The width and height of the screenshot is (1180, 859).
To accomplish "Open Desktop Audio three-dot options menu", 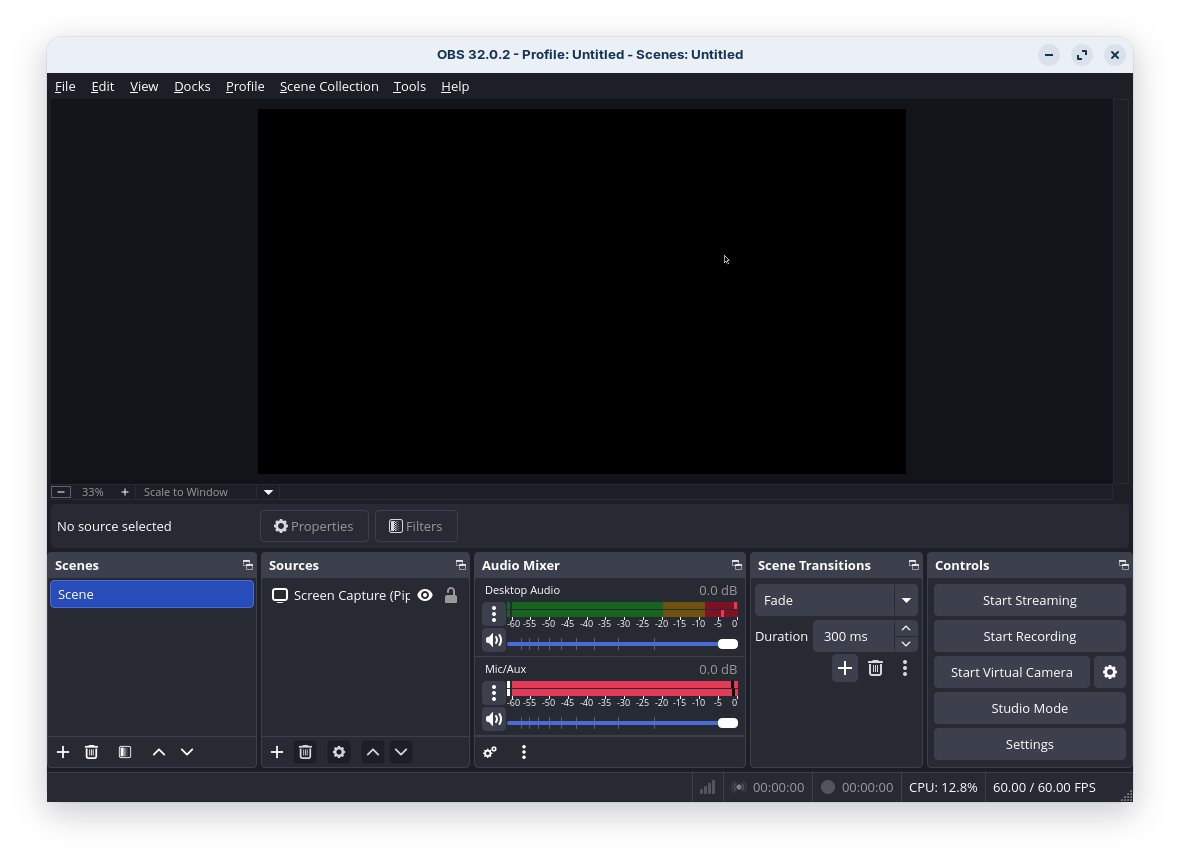I will tap(494, 614).
